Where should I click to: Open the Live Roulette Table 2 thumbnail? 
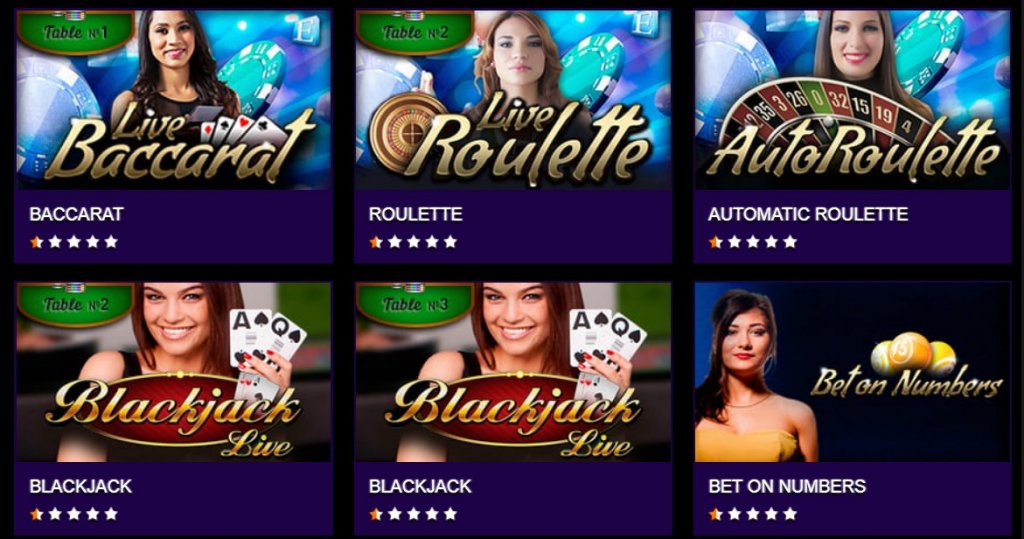(x=513, y=99)
